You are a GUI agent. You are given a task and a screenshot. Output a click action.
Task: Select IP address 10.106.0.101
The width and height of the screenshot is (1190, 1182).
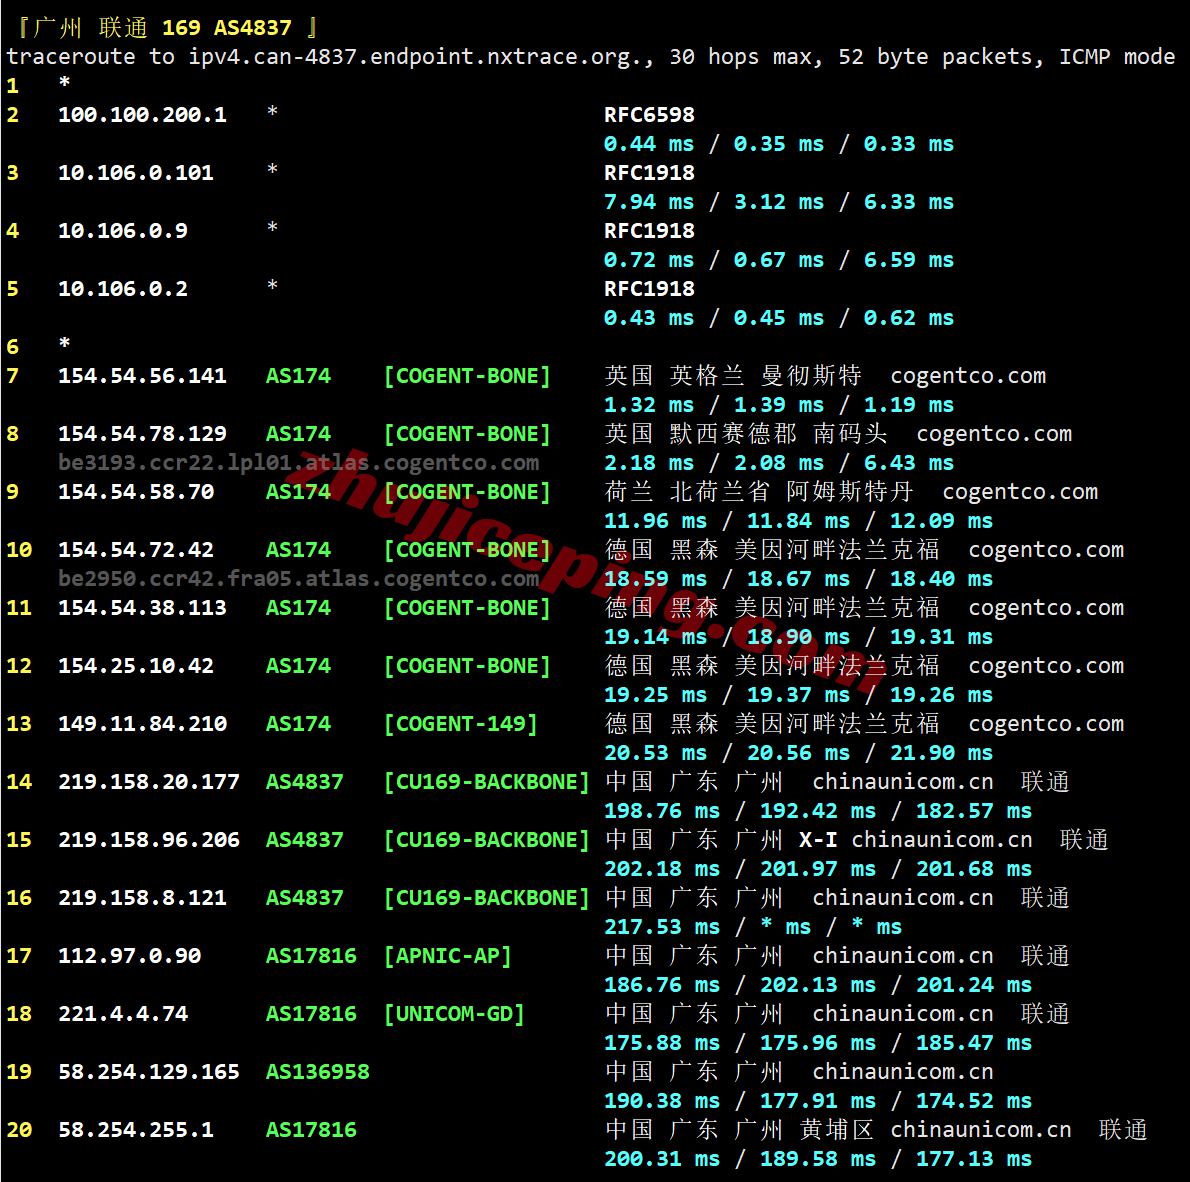click(136, 173)
